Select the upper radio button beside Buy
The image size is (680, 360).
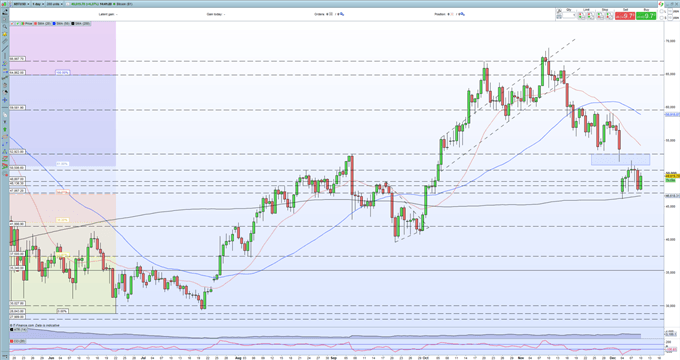662,11
